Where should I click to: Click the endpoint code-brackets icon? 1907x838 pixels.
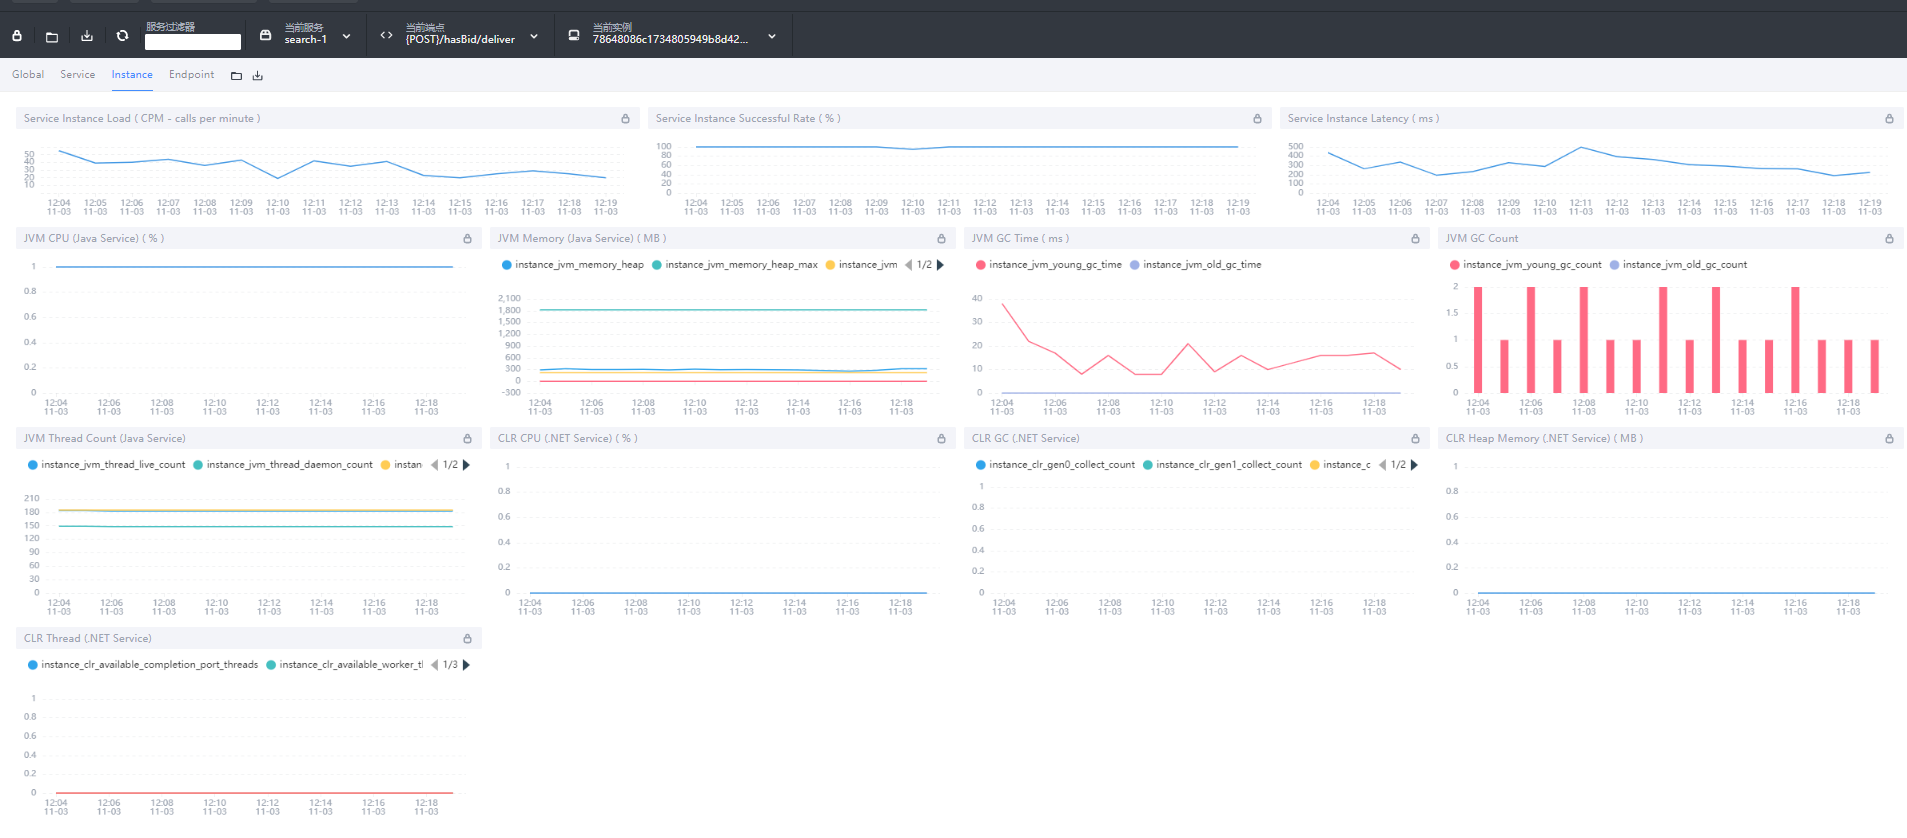coord(386,35)
